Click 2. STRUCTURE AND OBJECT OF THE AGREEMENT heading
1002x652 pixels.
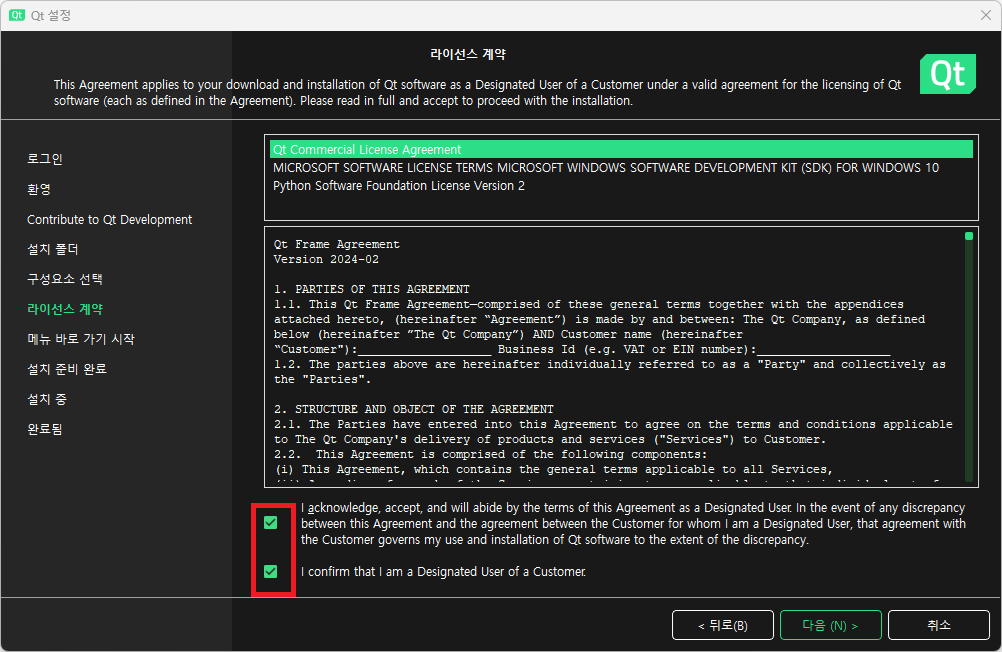(x=414, y=409)
